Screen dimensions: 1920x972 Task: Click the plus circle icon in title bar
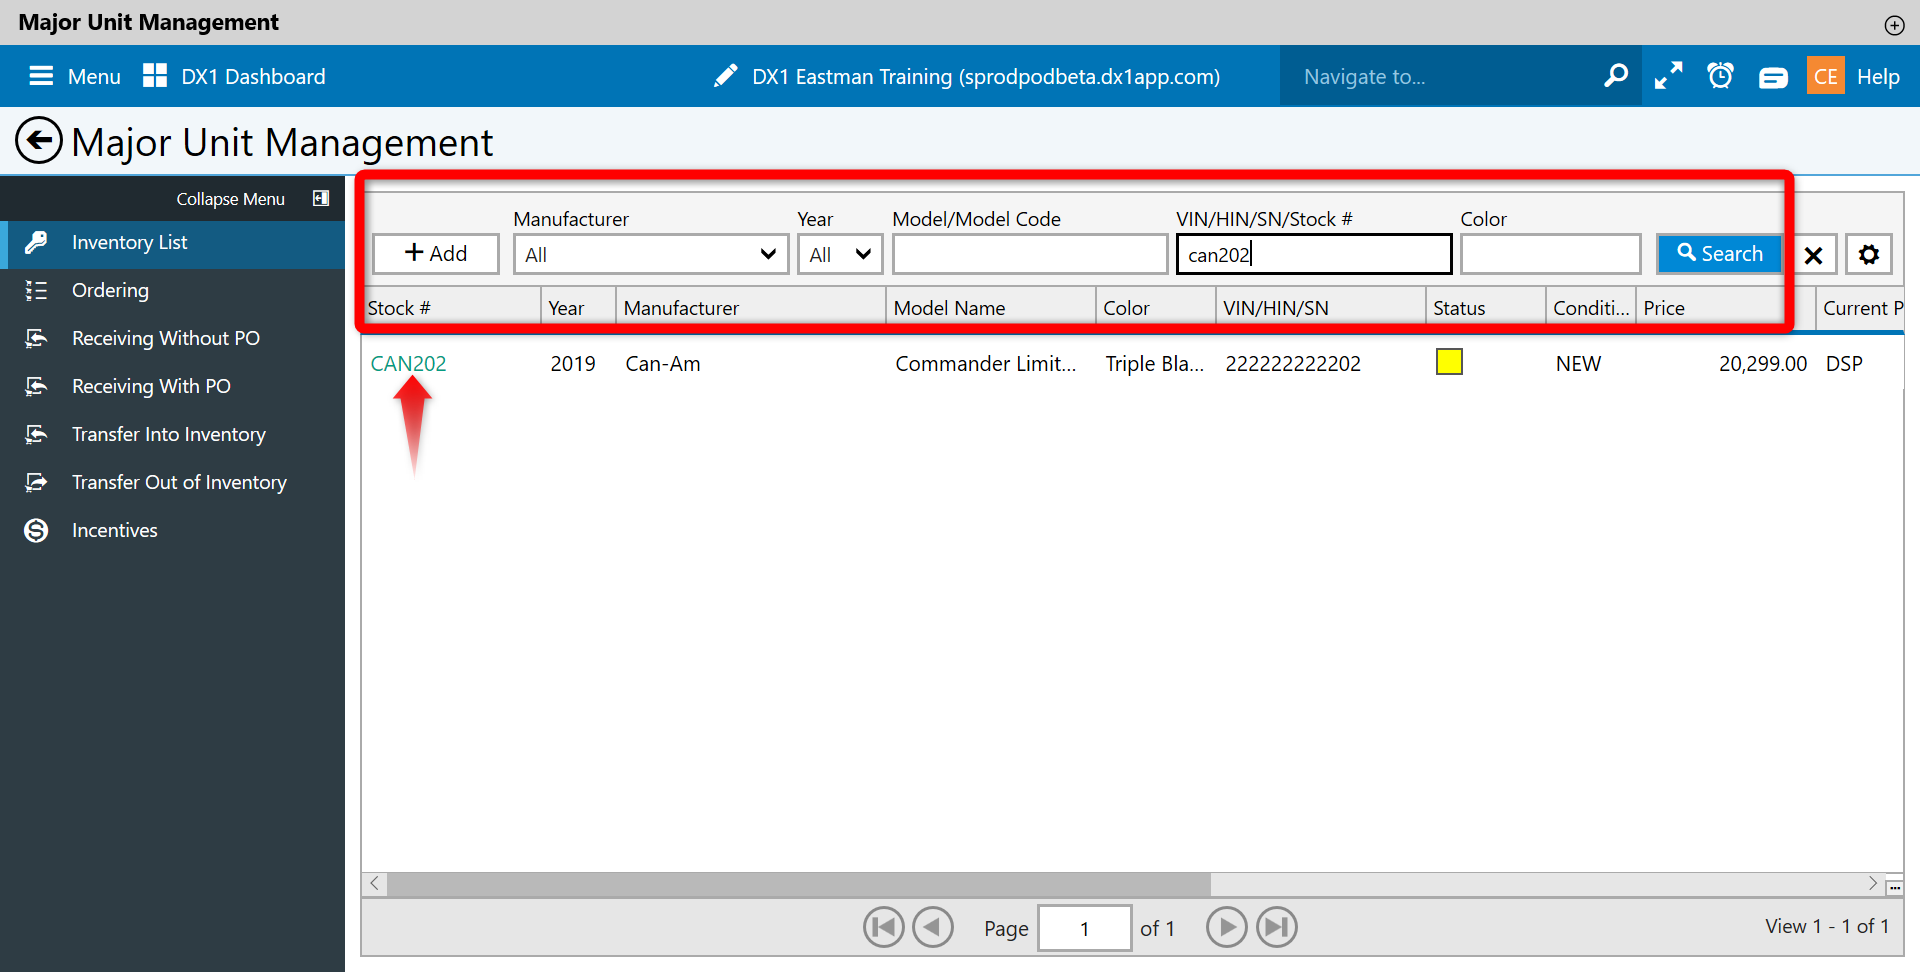(x=1894, y=25)
